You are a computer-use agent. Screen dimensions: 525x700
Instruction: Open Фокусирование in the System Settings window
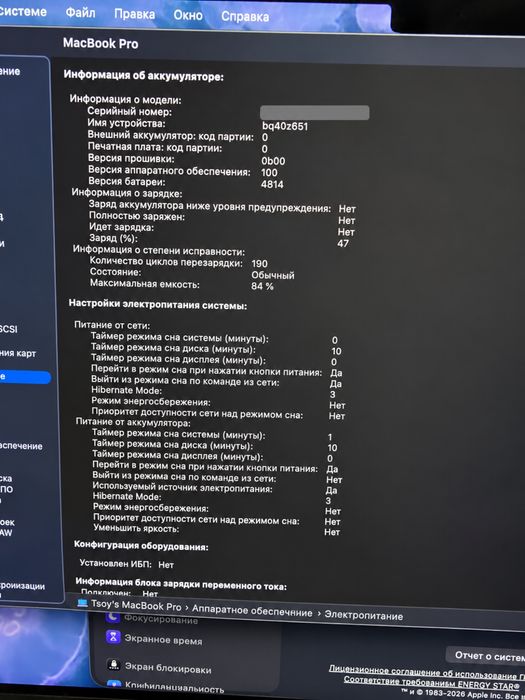[x=161, y=619]
